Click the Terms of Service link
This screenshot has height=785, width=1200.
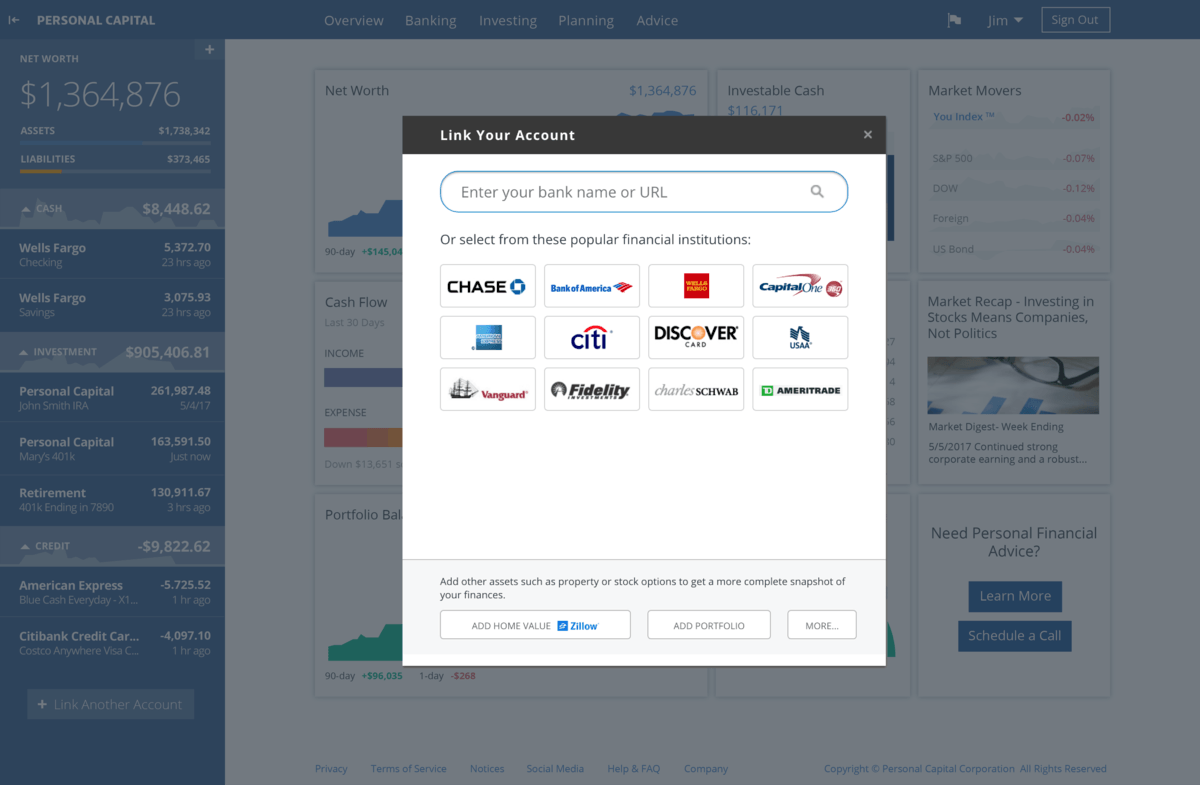point(408,769)
